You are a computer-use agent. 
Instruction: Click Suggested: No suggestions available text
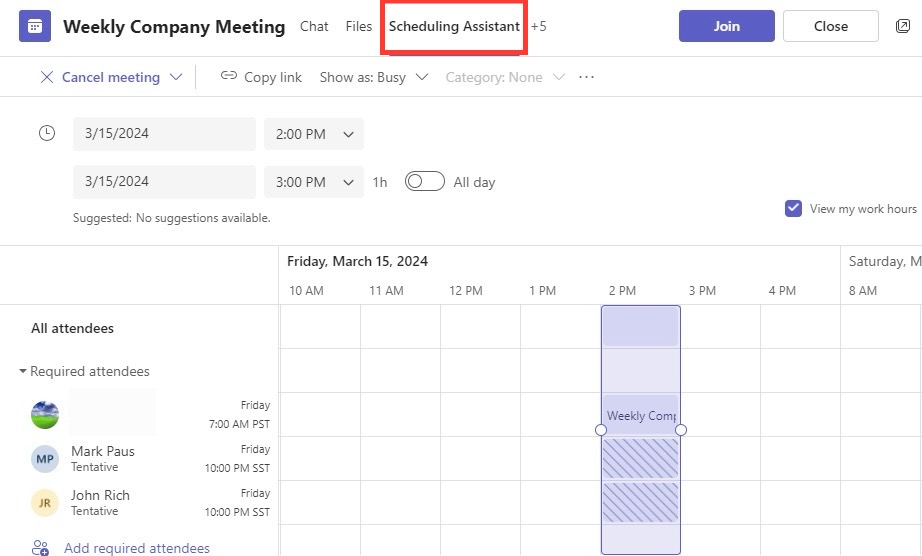(172, 218)
